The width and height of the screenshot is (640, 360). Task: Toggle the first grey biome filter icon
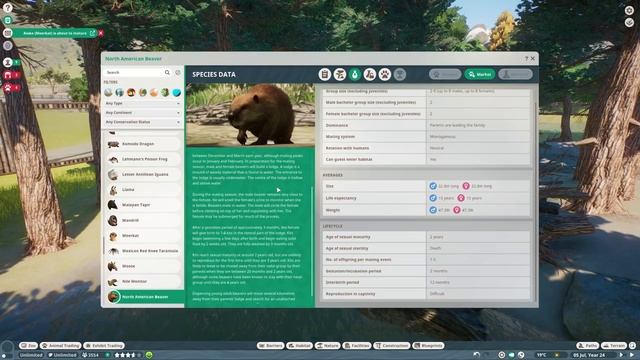click(x=108, y=92)
